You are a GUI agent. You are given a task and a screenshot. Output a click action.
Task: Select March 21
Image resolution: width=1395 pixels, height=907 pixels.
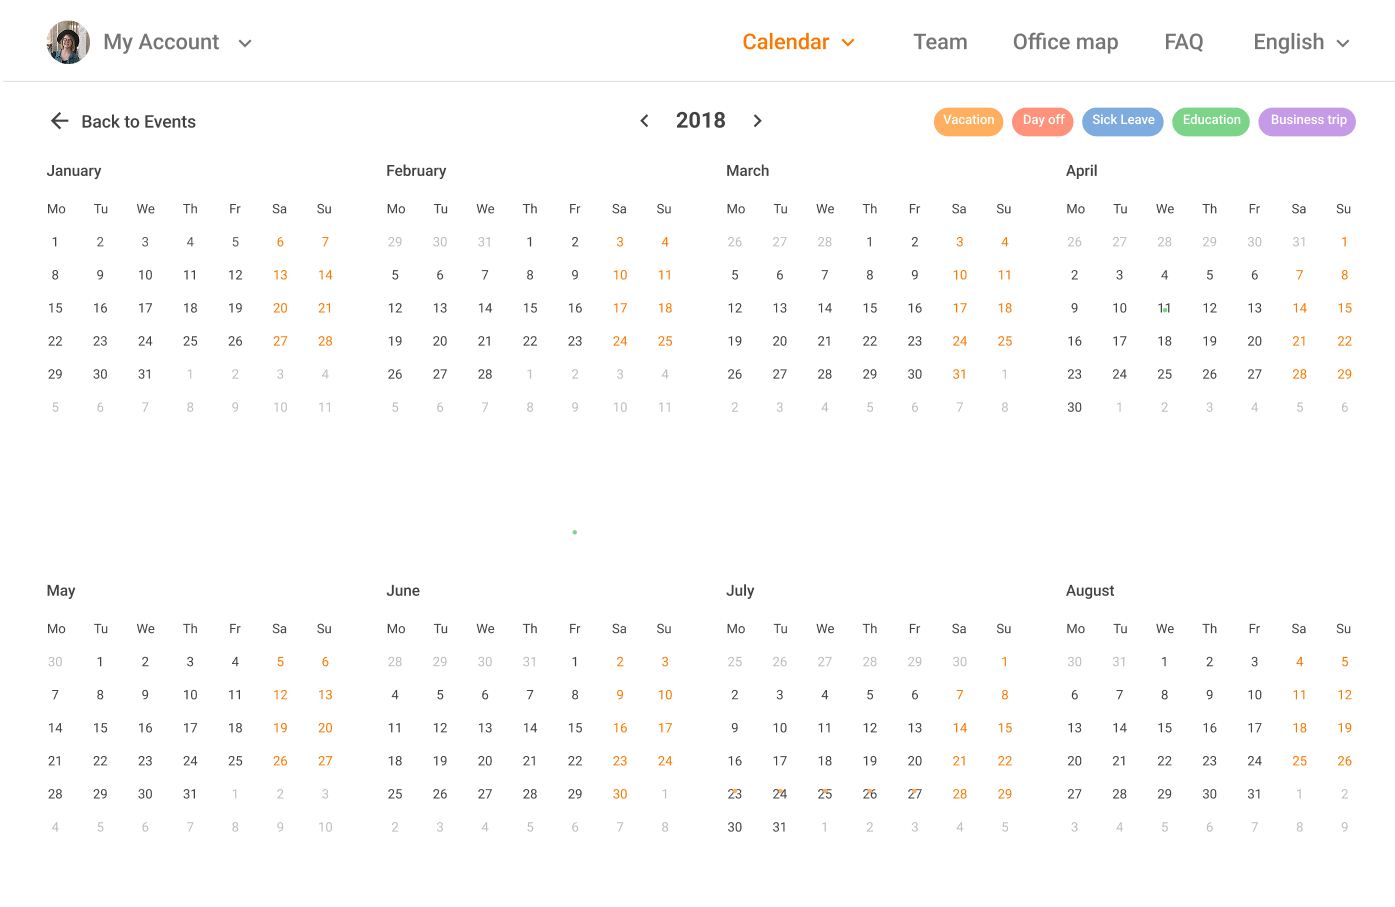click(825, 341)
